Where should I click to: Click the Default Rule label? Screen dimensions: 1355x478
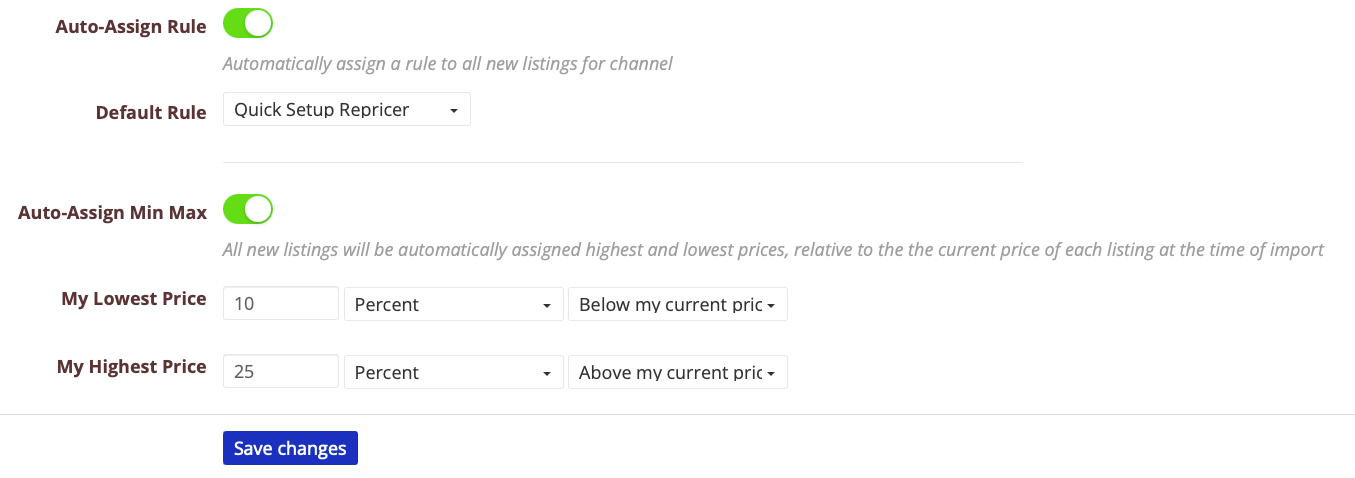click(x=151, y=113)
